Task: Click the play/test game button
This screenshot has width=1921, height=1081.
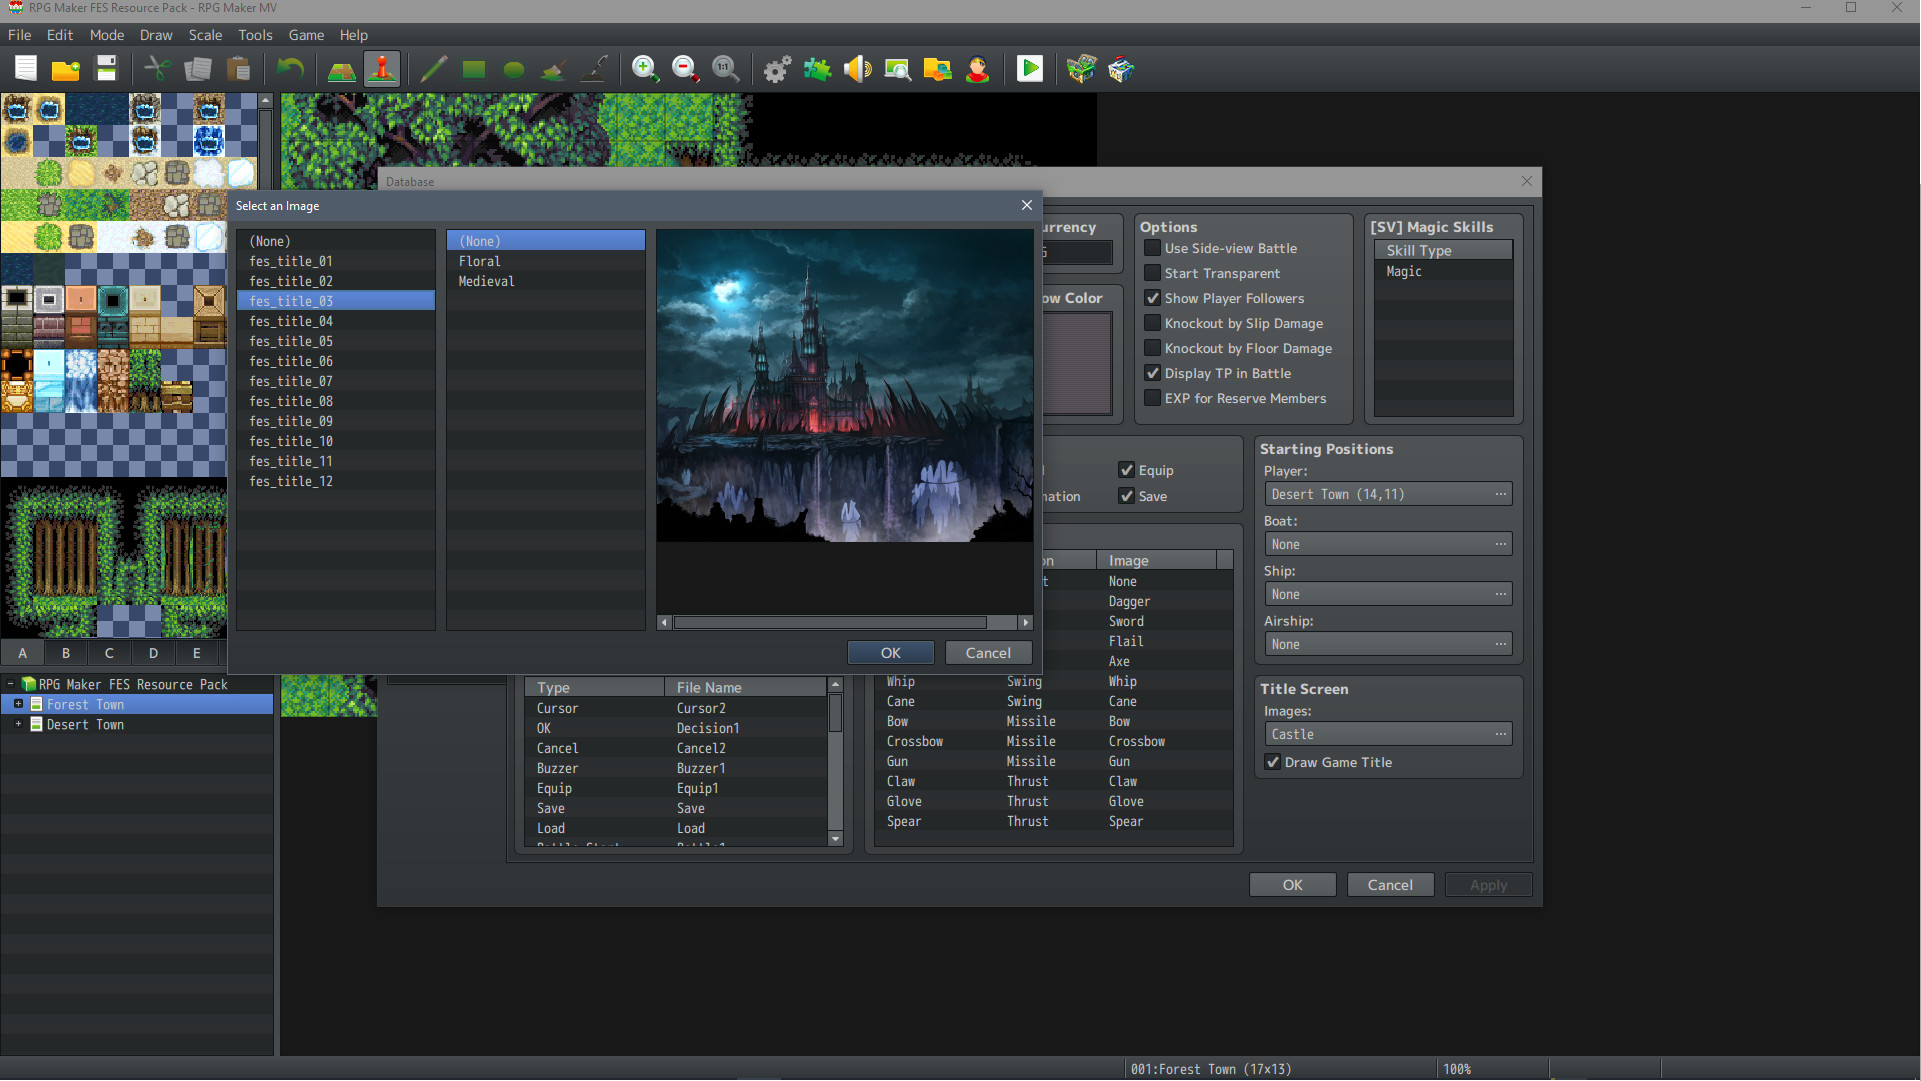Action: (1029, 69)
